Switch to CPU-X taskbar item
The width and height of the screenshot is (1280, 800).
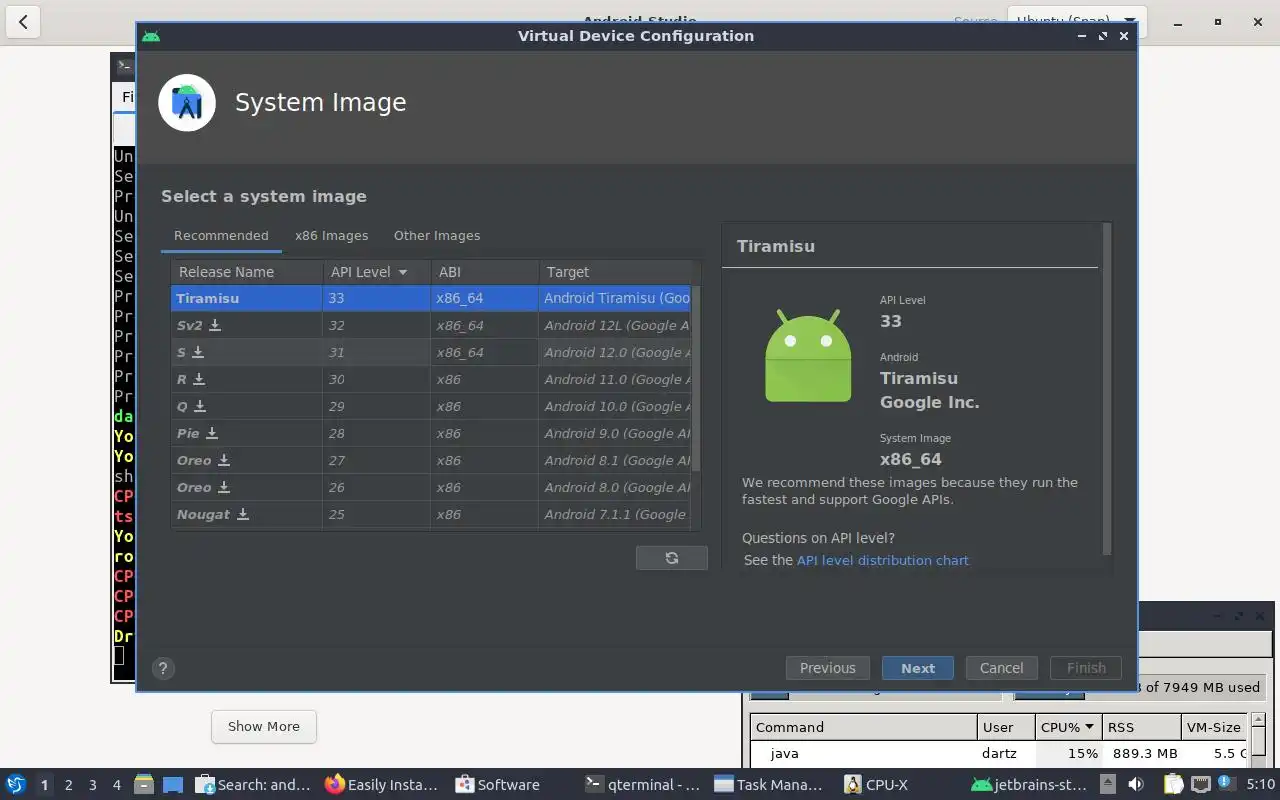tap(876, 784)
